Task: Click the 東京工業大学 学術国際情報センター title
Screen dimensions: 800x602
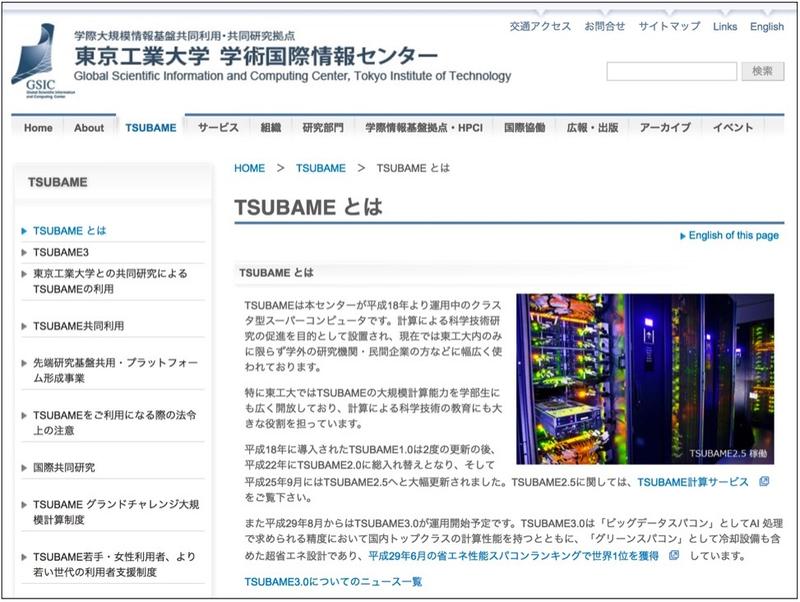Action: click(256, 56)
